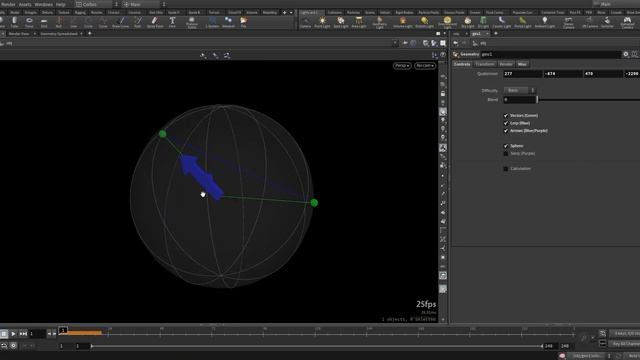The image size is (640, 360).
Task: Add a Point Light from the shelf
Action: point(322,22)
